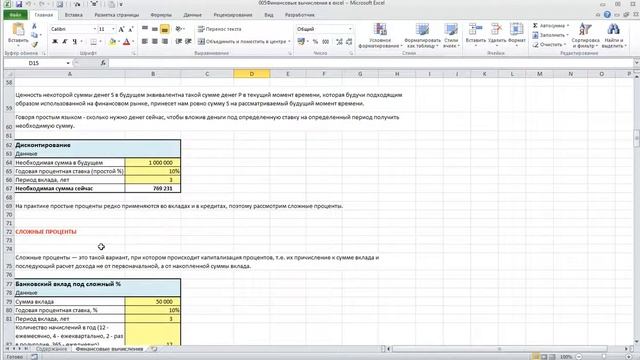Toggle Underline (Ч) formatting
The height and width of the screenshot is (360, 640).
tap(74, 42)
